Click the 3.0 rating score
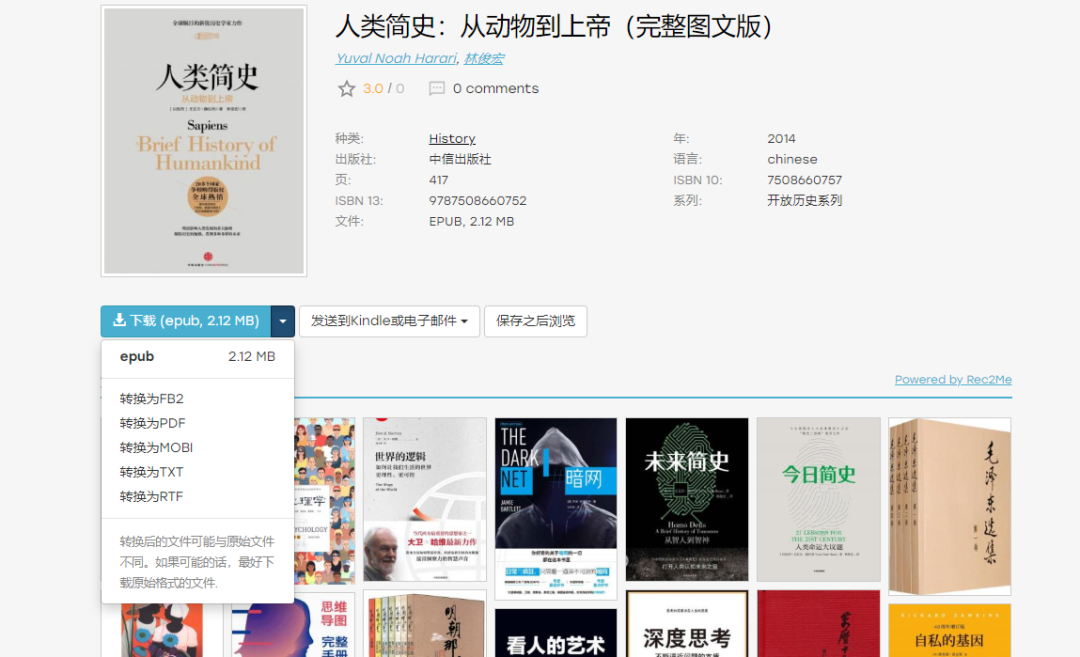The width and height of the screenshot is (1080, 657). 373,89
